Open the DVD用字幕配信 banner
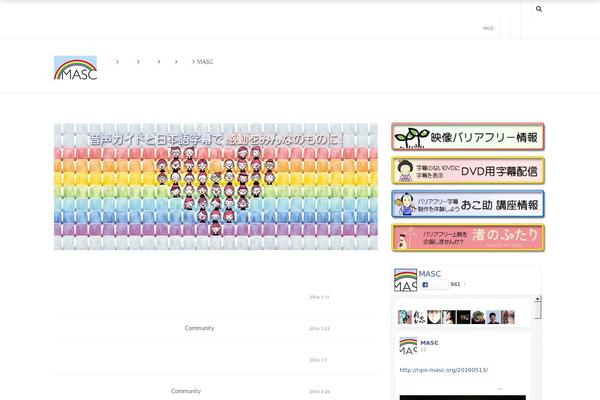The height and width of the screenshot is (400, 600). (x=468, y=170)
